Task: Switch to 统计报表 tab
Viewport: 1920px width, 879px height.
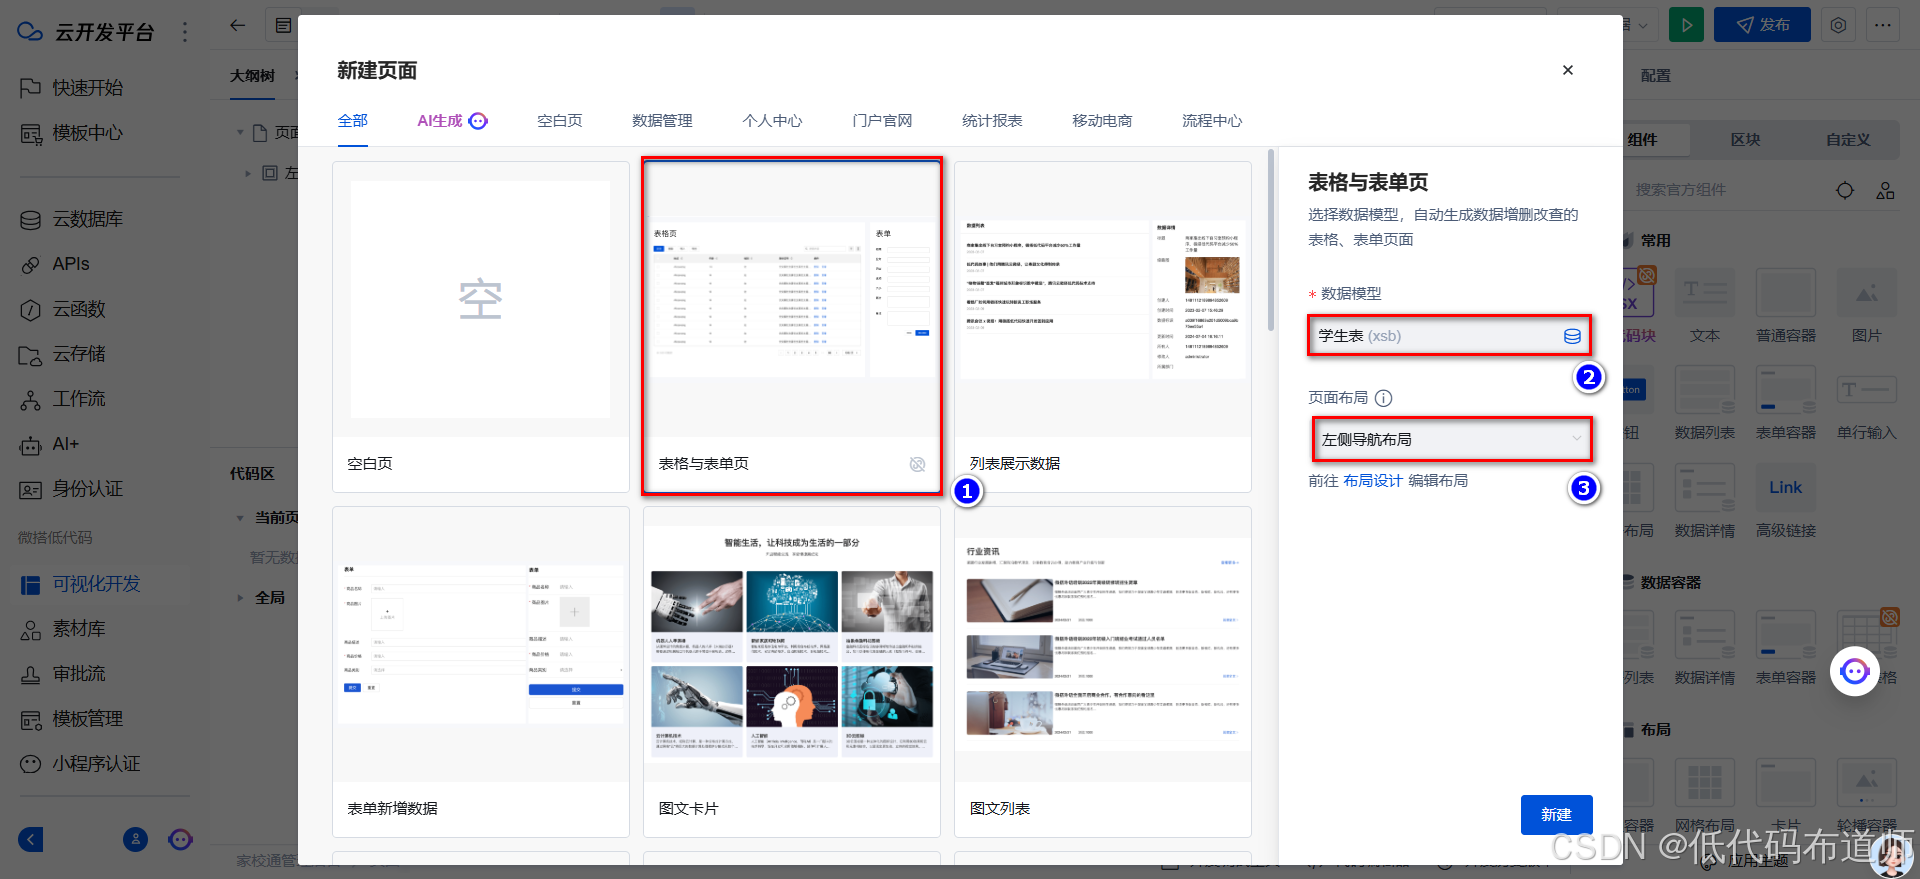Action: [992, 121]
